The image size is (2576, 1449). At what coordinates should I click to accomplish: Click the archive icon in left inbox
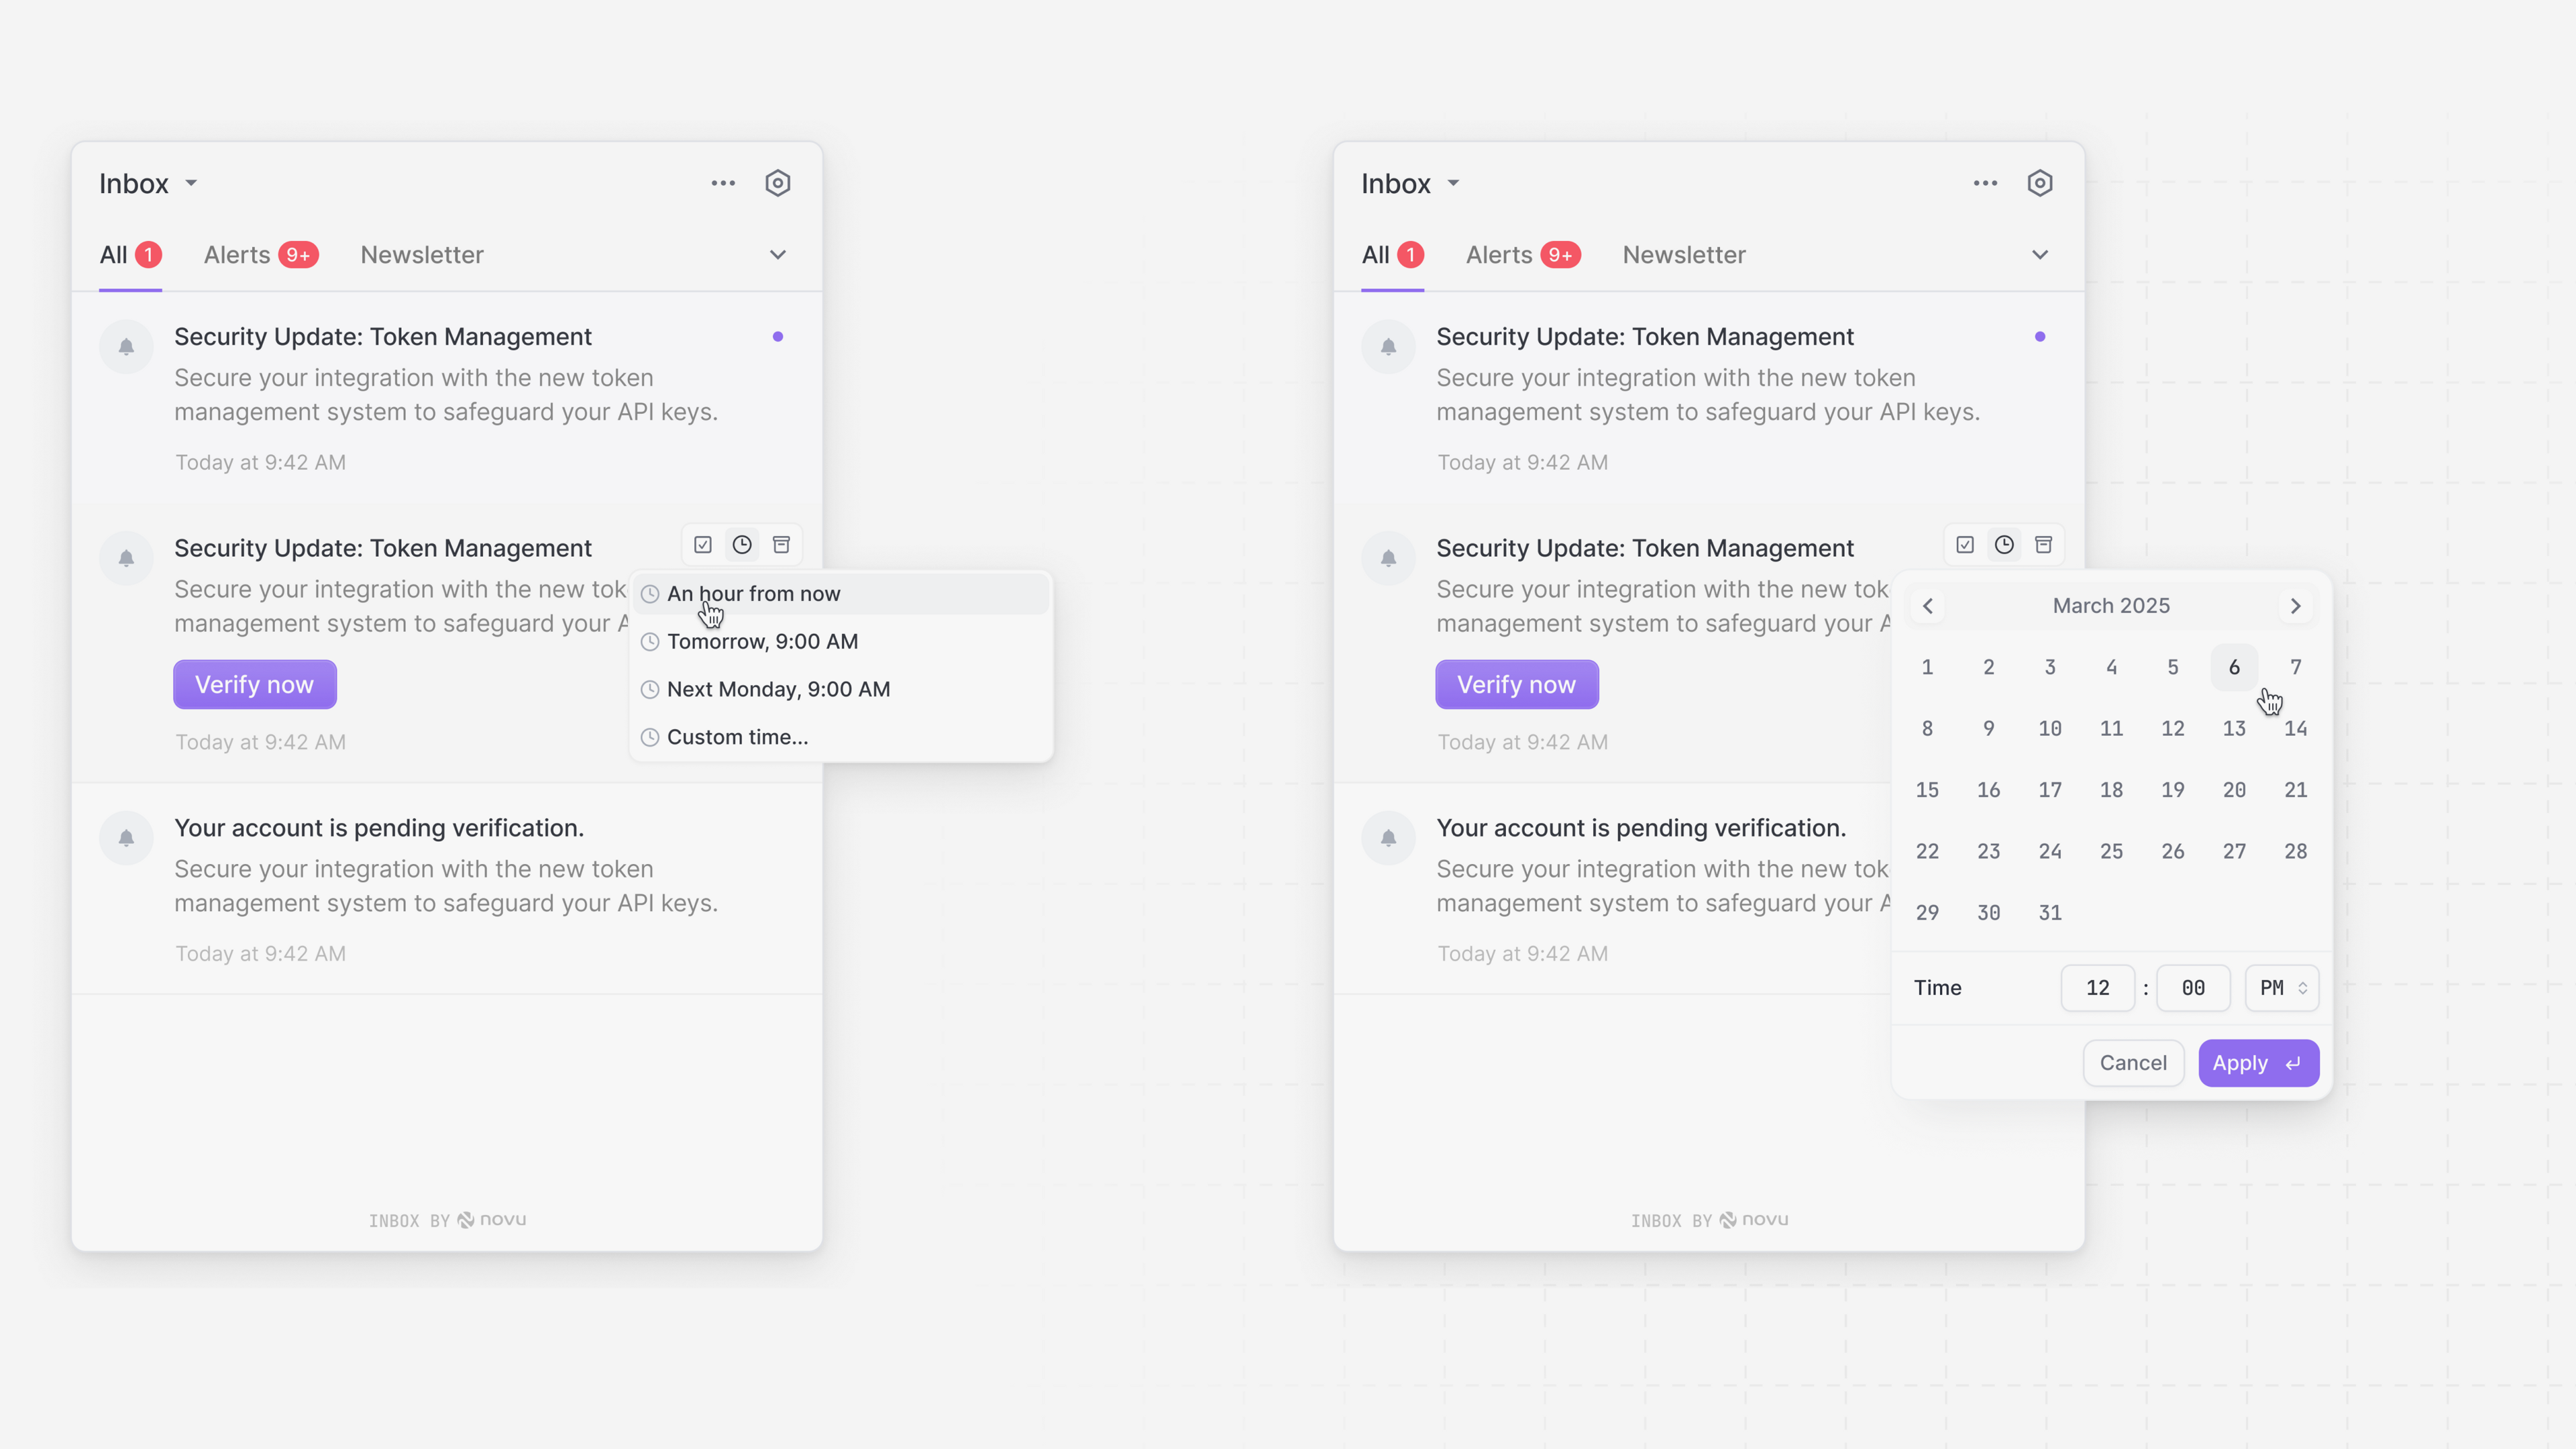tap(781, 545)
